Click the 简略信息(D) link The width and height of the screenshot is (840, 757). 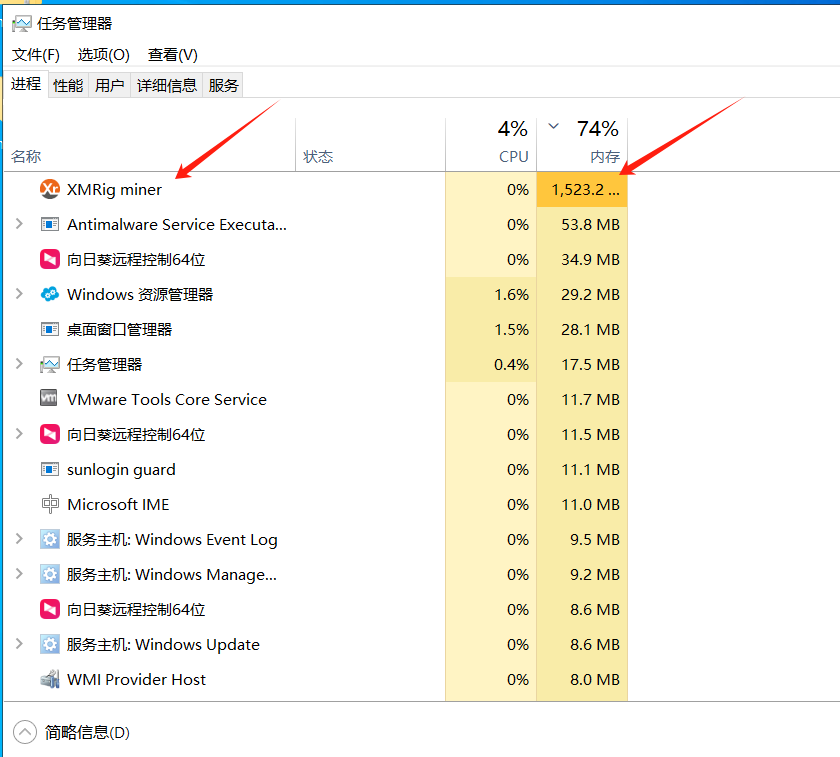87,732
